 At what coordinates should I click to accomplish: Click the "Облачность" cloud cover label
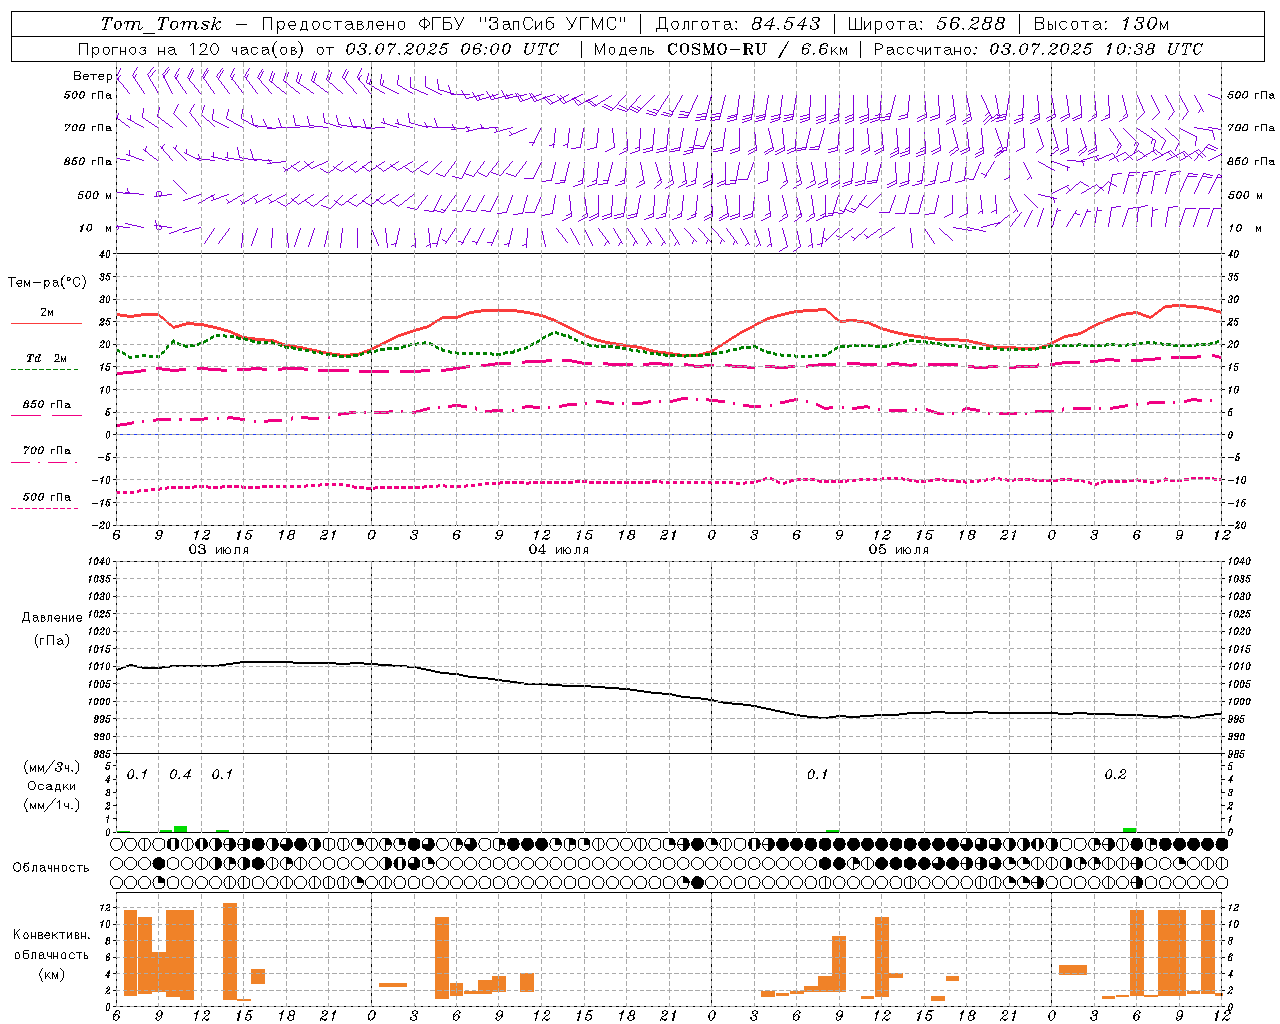click(51, 868)
